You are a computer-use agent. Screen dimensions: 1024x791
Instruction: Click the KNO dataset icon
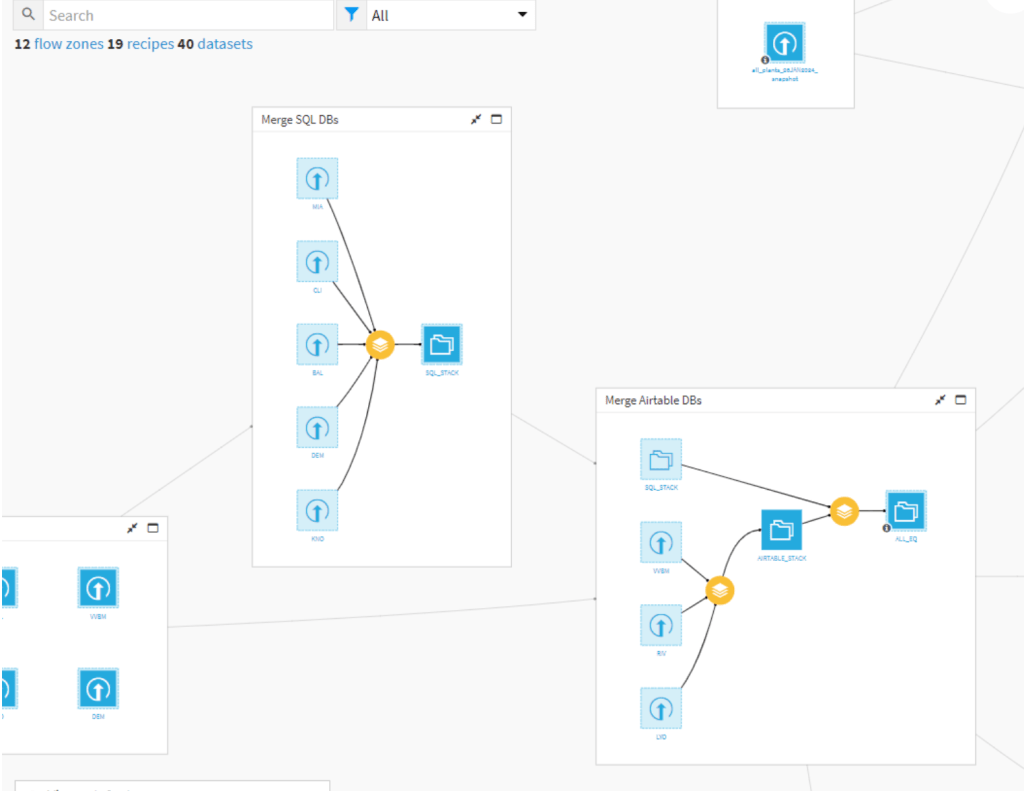(x=317, y=510)
